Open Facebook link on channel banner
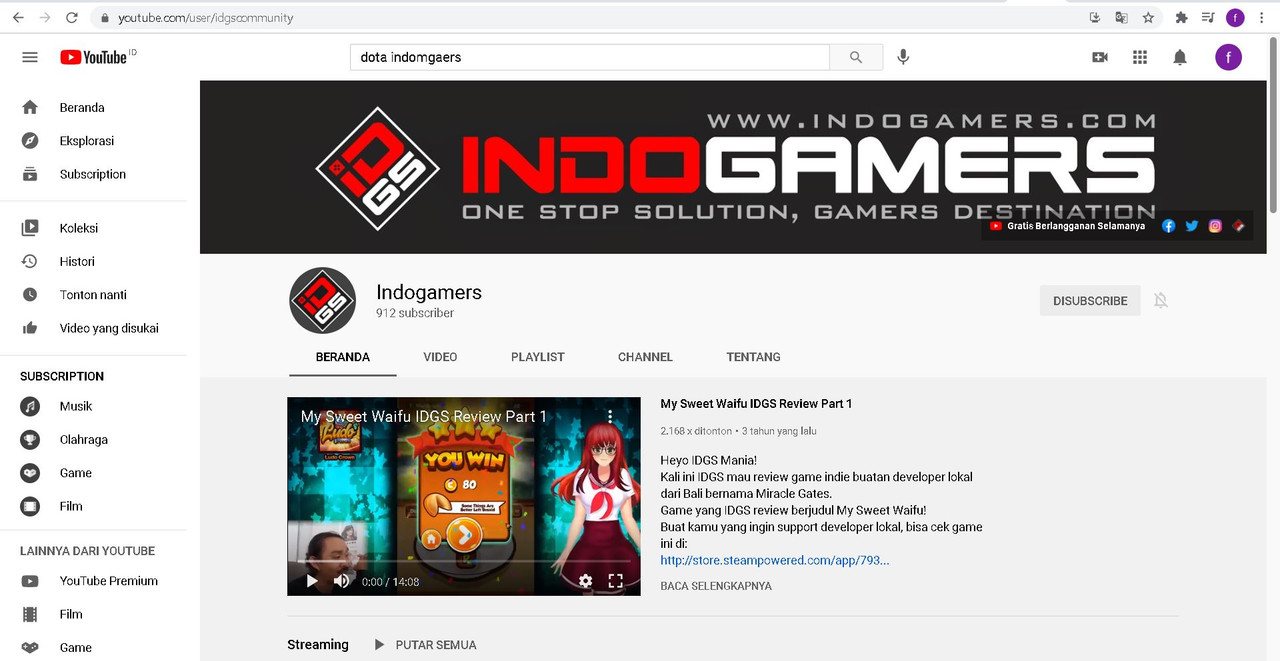The image size is (1280, 661). pyautogui.click(x=1168, y=226)
